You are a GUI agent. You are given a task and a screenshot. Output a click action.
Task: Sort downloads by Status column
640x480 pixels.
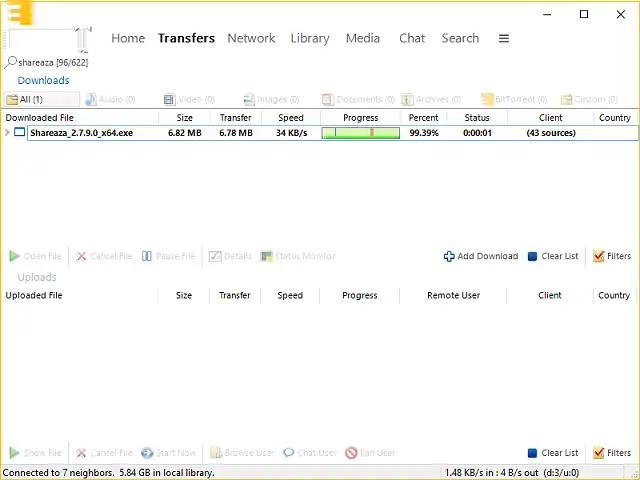click(477, 118)
